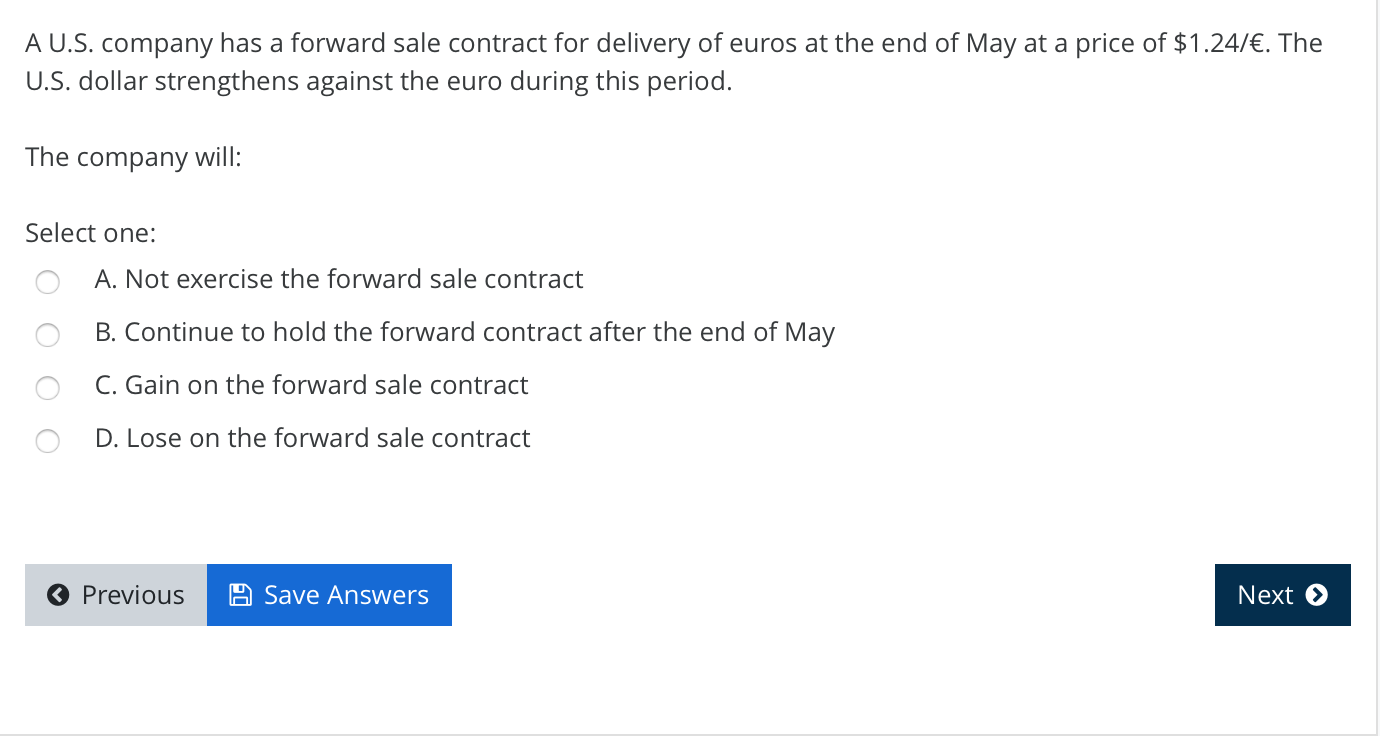Image resolution: width=1380 pixels, height=736 pixels.
Task: Select radio button for option B
Action: click(x=47, y=335)
